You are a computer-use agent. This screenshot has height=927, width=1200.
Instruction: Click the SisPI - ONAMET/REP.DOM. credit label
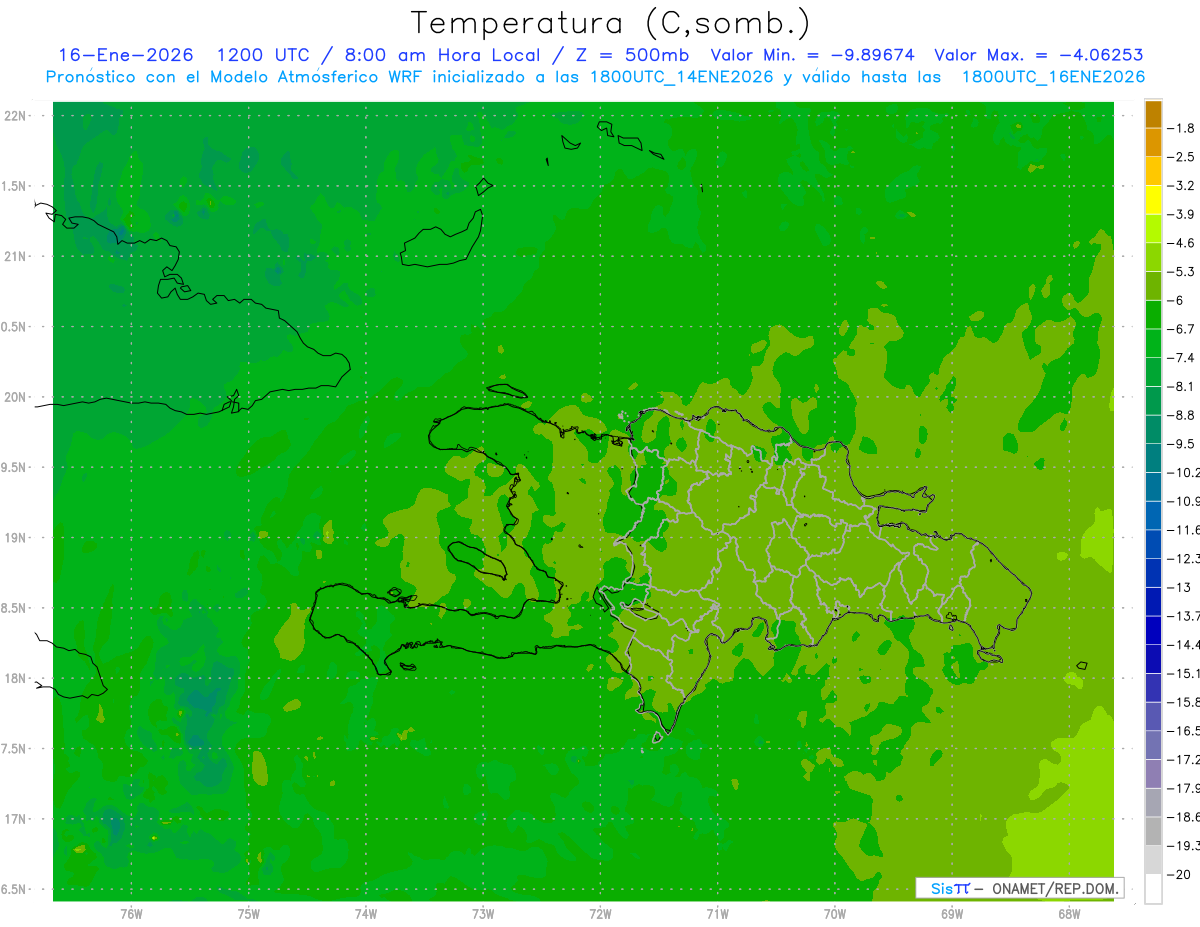[1020, 888]
